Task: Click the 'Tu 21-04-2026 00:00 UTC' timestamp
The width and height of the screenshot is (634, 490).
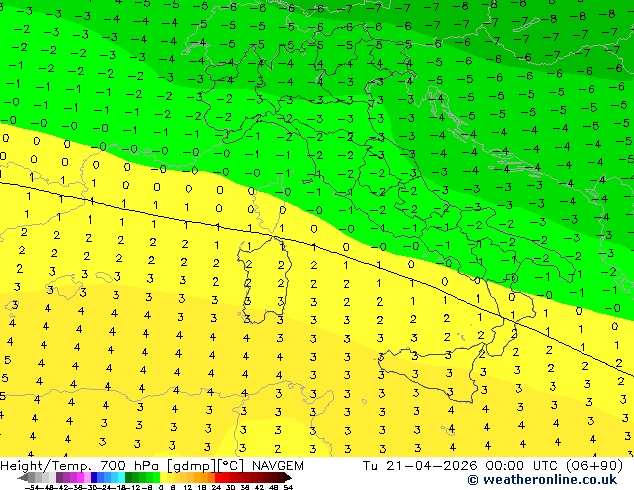Action: pyautogui.click(x=460, y=466)
